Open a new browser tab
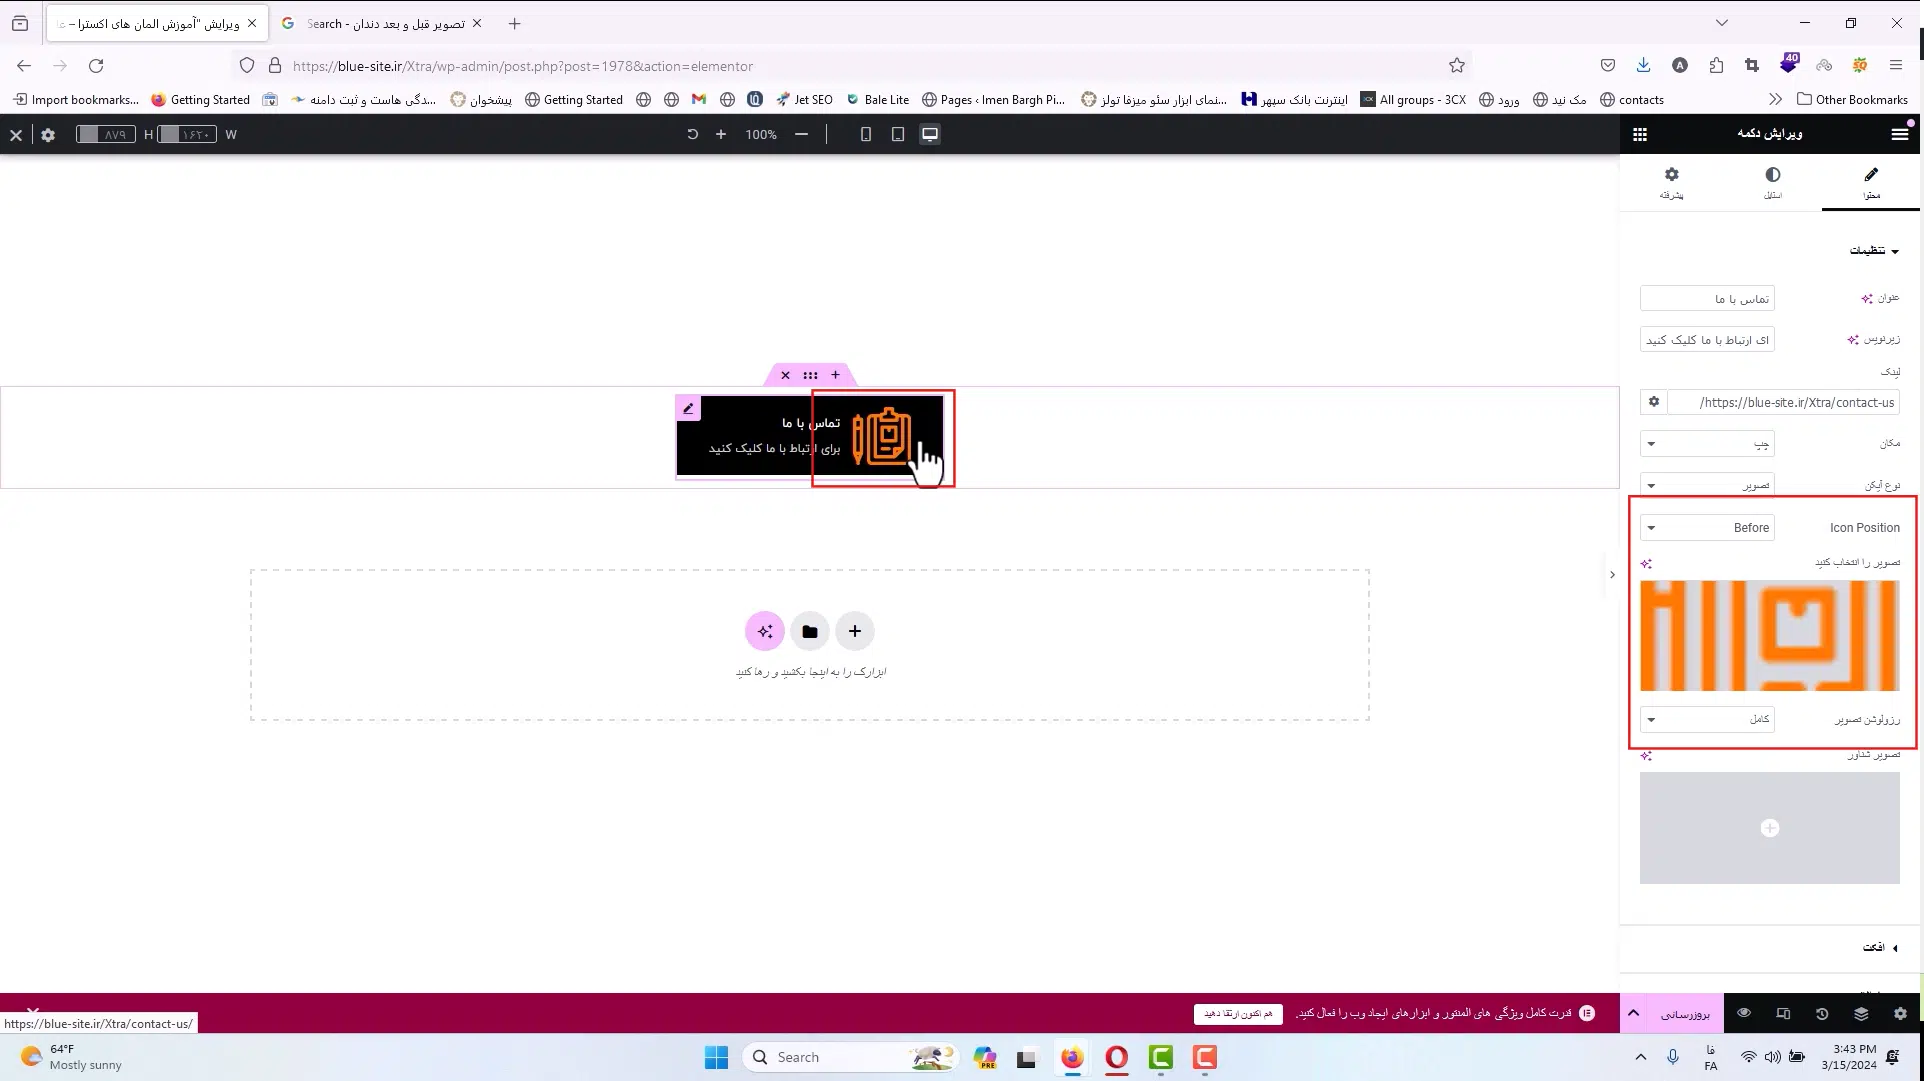The height and width of the screenshot is (1081, 1924). [515, 24]
